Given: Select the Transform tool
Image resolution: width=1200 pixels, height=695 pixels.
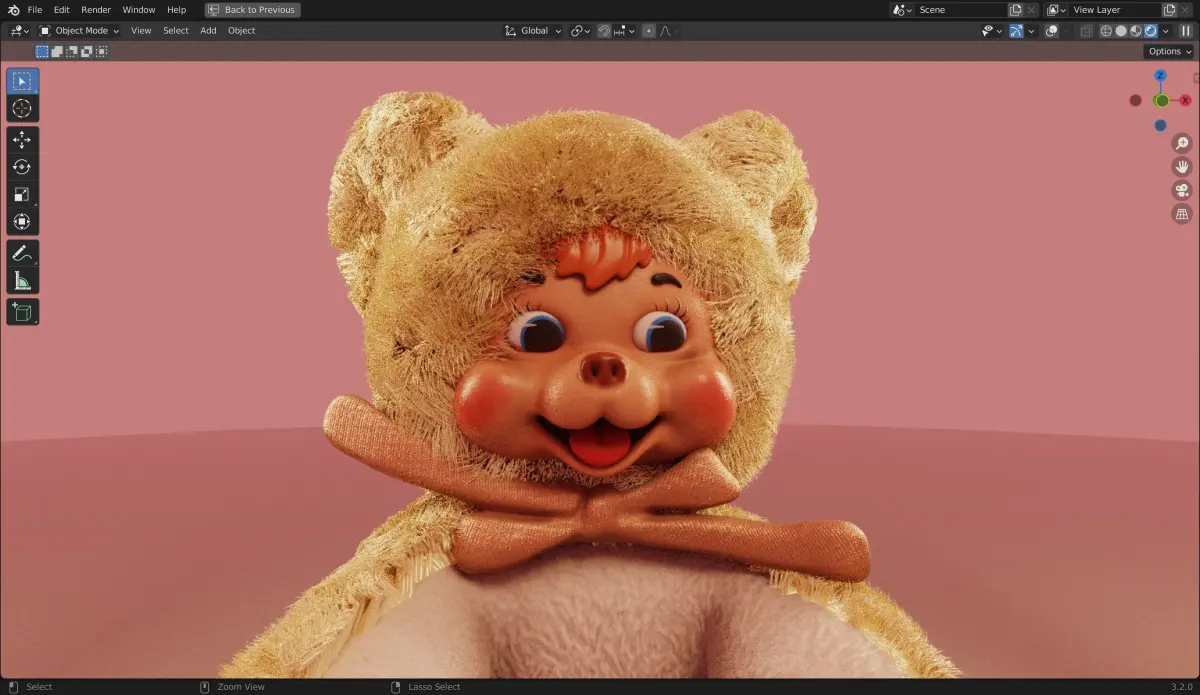Looking at the screenshot, I should pos(23,221).
